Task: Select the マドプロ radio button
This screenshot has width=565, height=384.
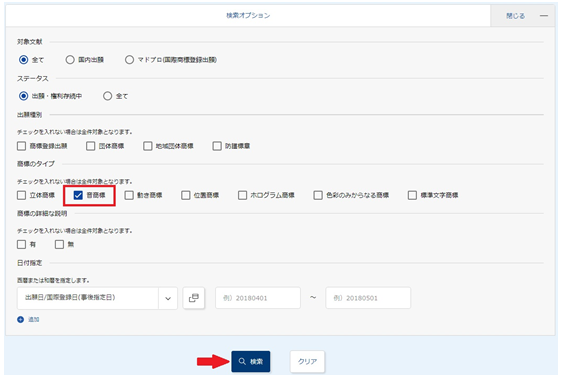Action: [x=129, y=60]
